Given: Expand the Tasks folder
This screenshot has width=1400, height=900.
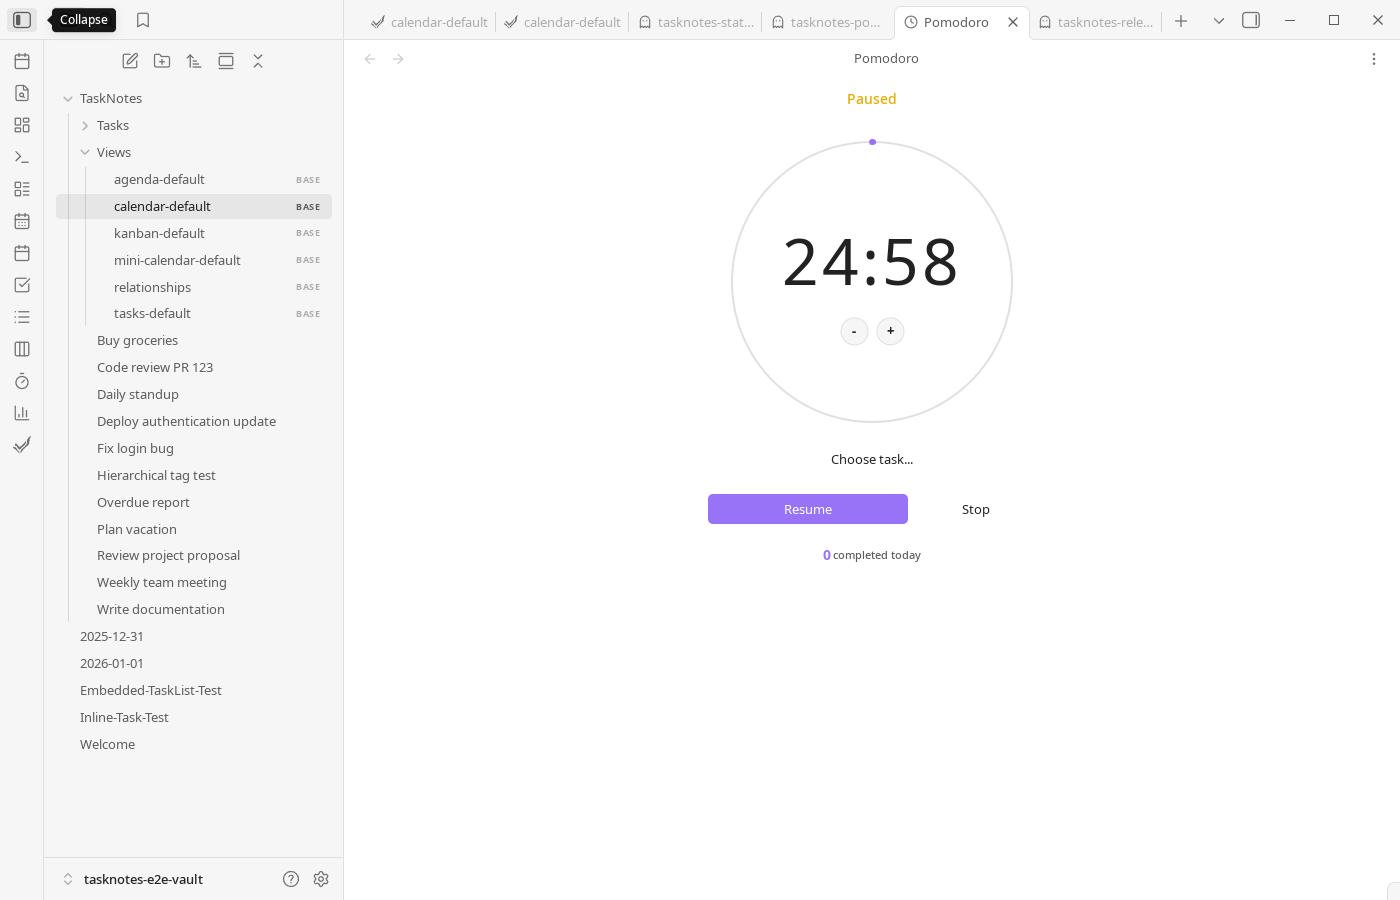Looking at the screenshot, I should (86, 125).
